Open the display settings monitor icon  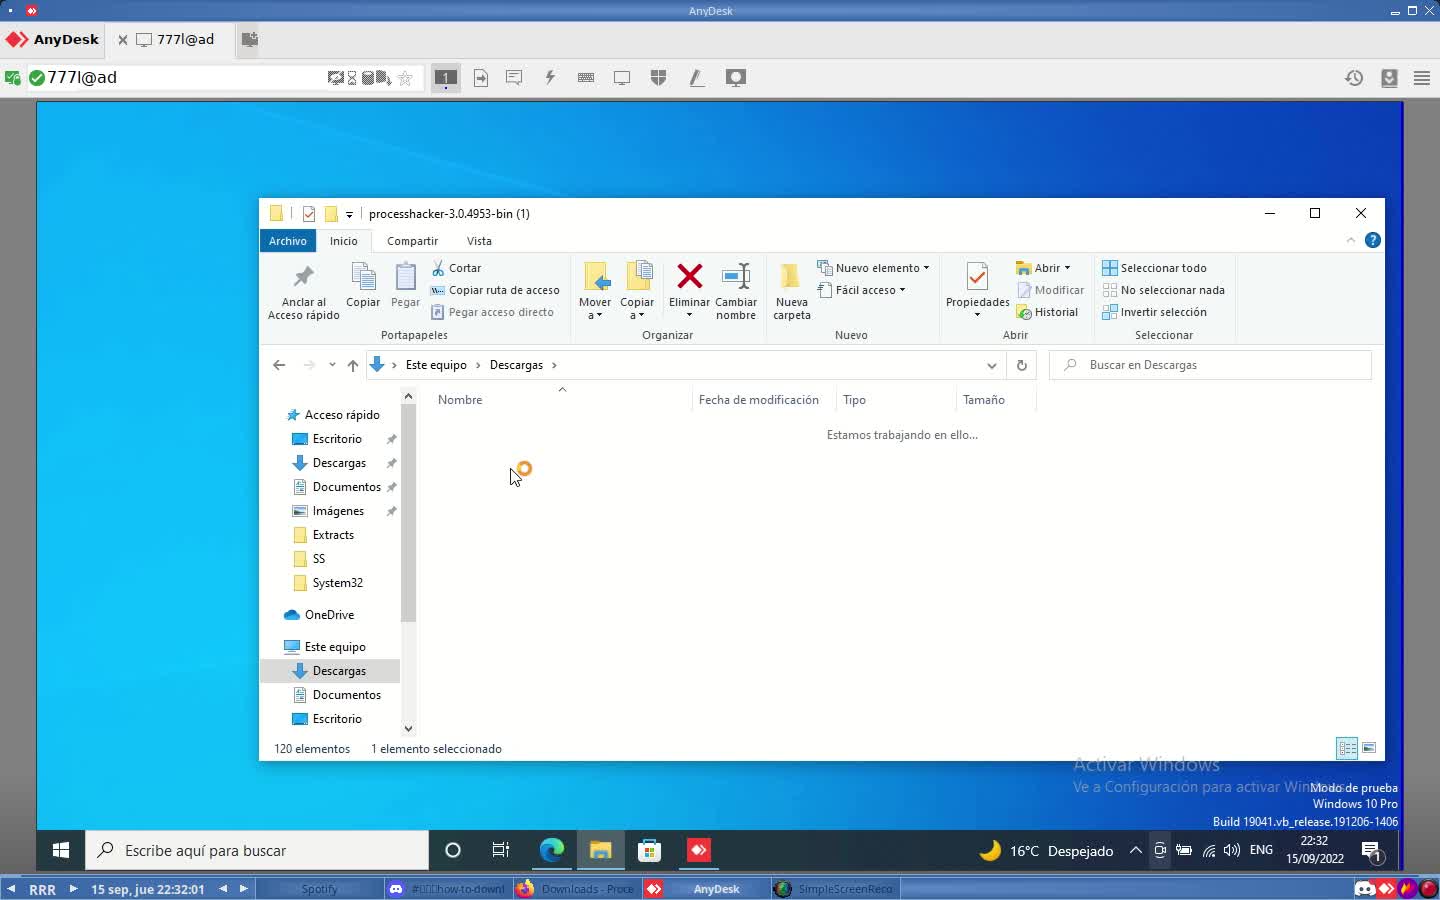(x=622, y=78)
